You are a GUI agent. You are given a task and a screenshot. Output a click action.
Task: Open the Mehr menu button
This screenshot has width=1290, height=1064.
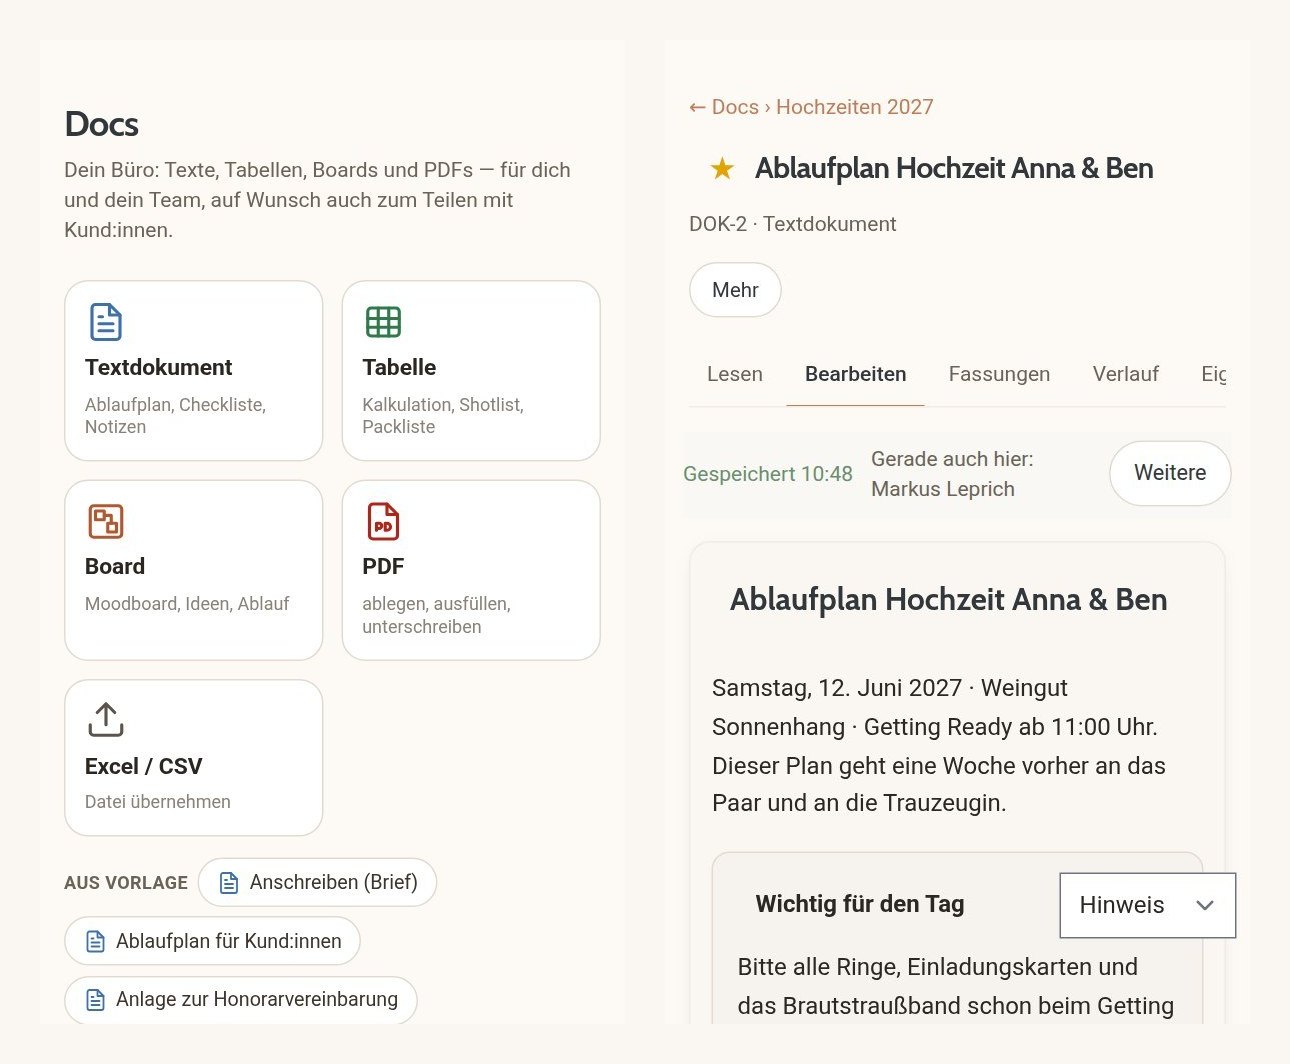[x=735, y=290]
